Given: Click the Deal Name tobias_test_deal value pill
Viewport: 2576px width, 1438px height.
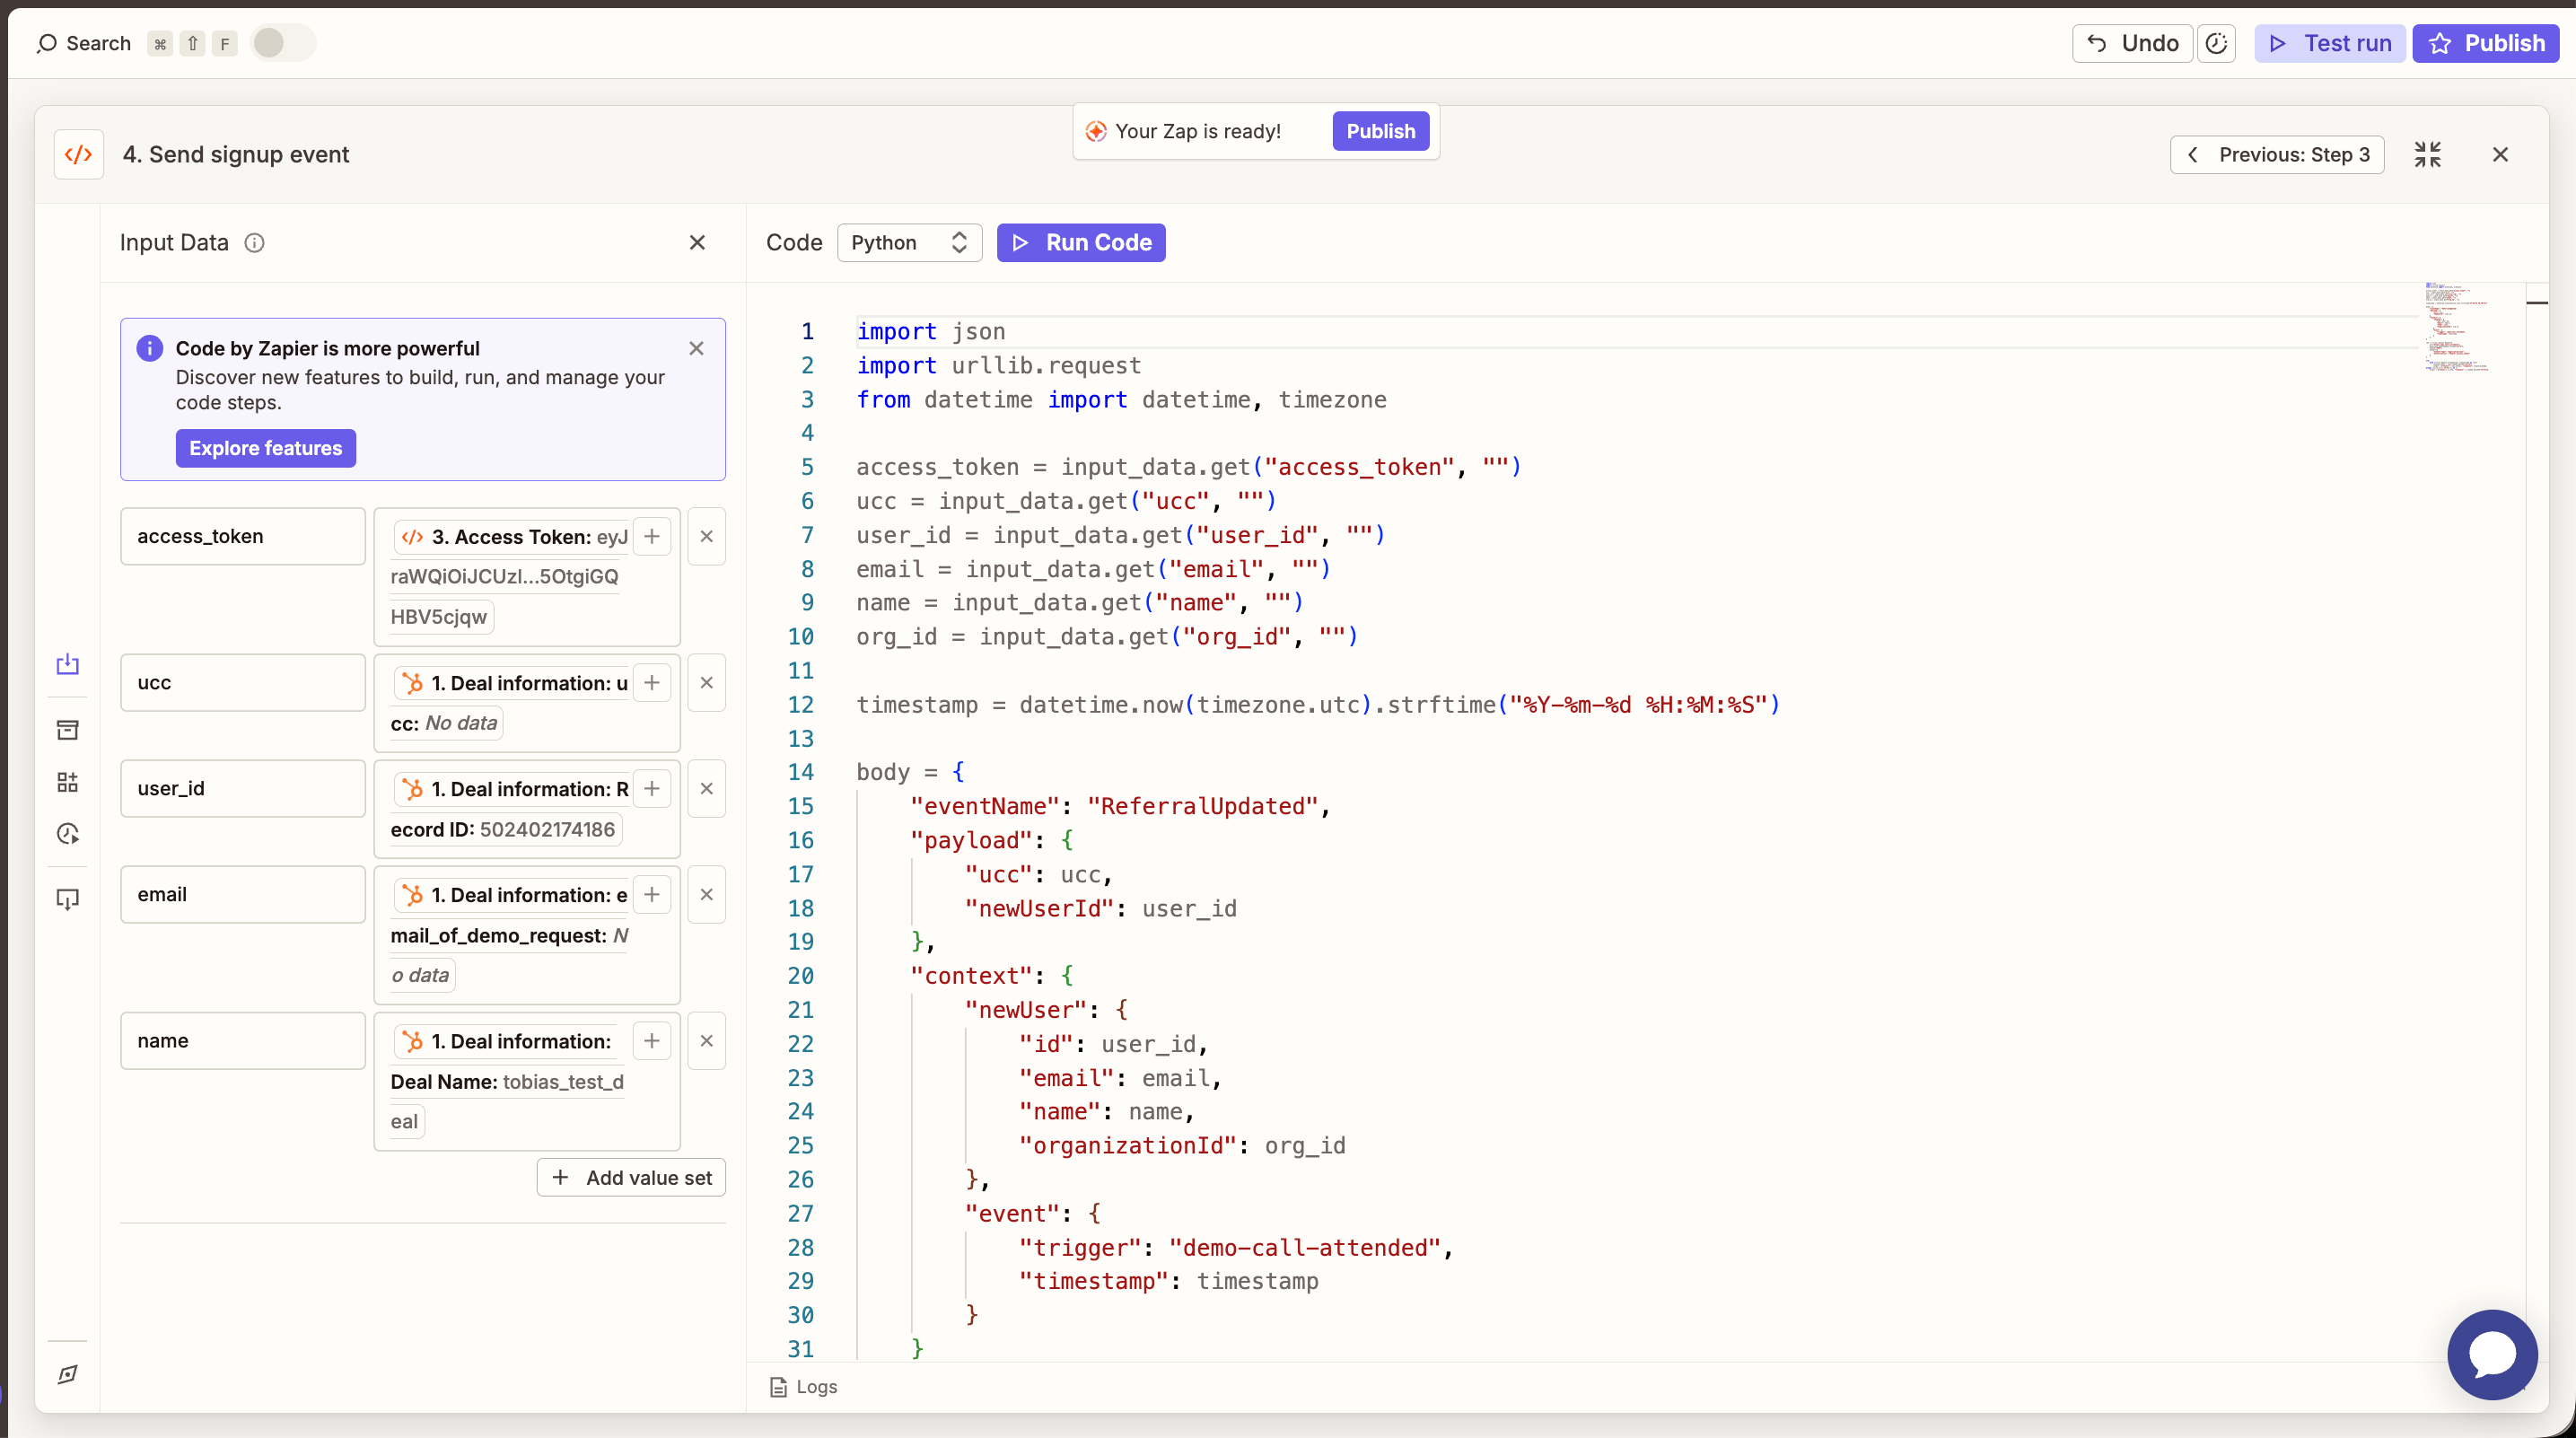Looking at the screenshot, I should [509, 1082].
